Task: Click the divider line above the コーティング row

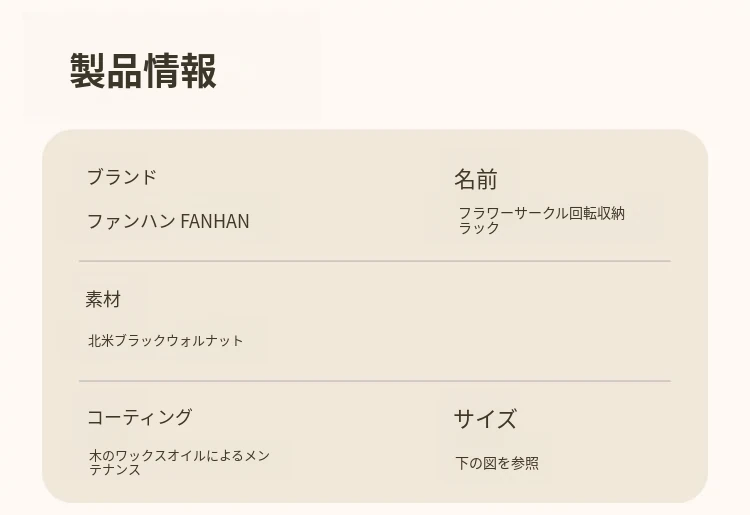Action: pos(374,381)
